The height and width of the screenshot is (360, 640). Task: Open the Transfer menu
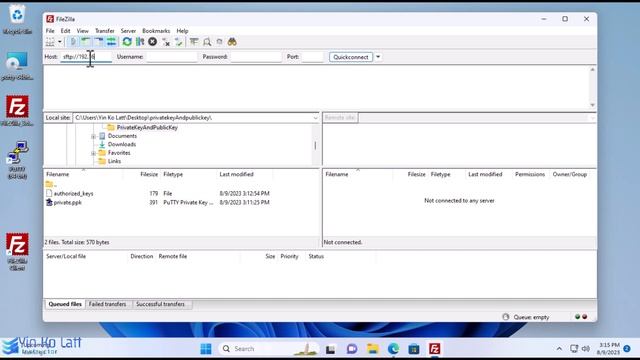pyautogui.click(x=104, y=31)
